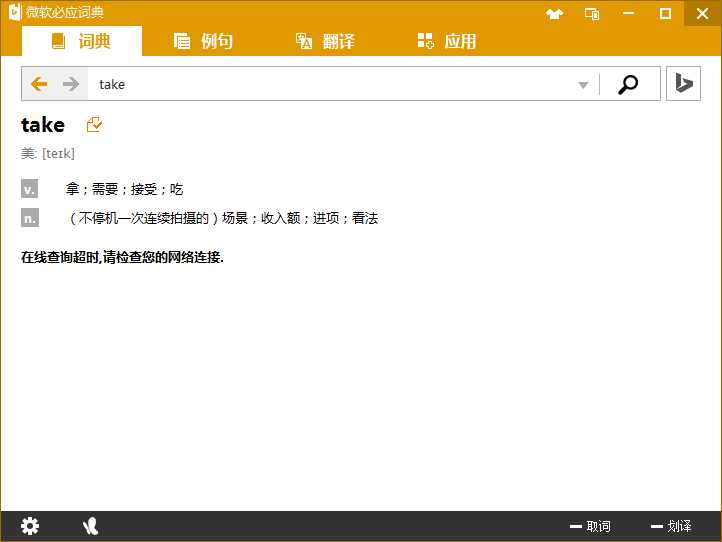Click the v. part-of-speech label
Image resolution: width=722 pixels, height=542 pixels.
29,189
